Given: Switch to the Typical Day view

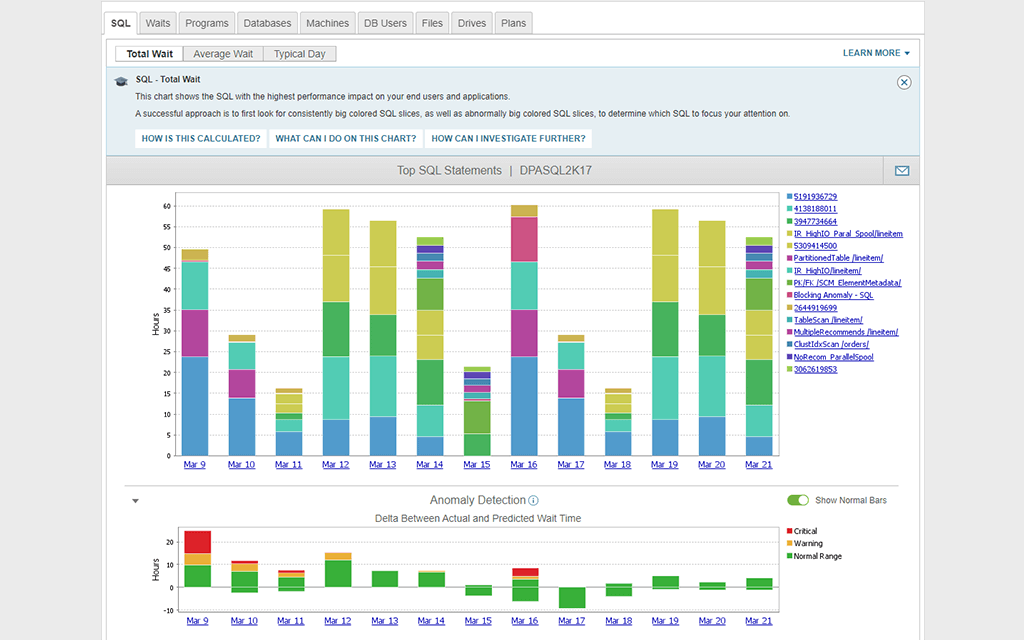Looking at the screenshot, I should coord(300,54).
